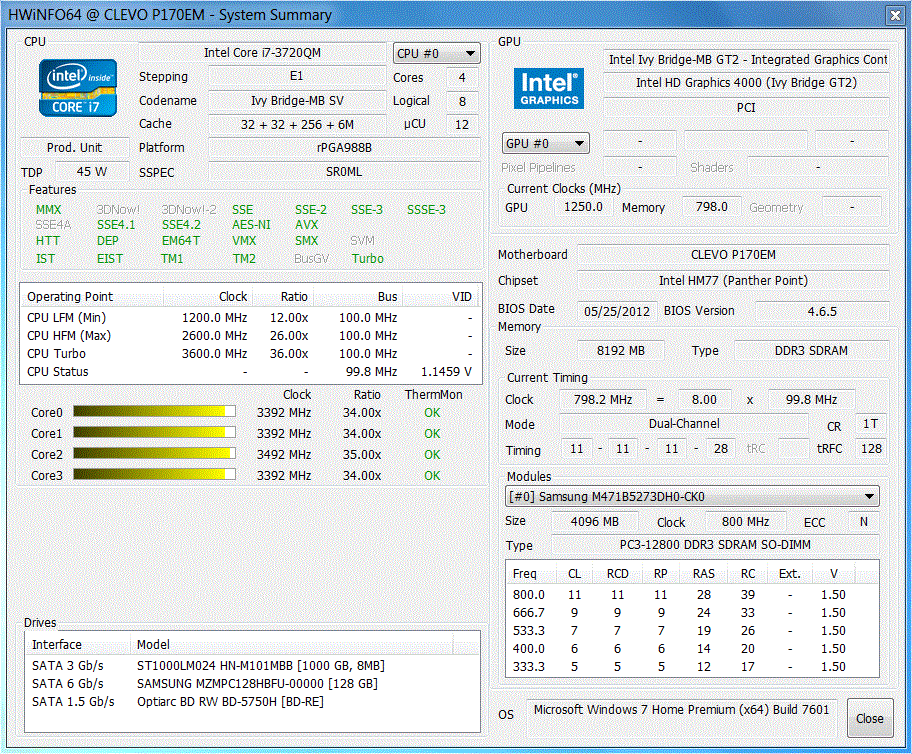
Task: Click the Intel HD Graphics 4000 name field
Action: (x=746, y=83)
